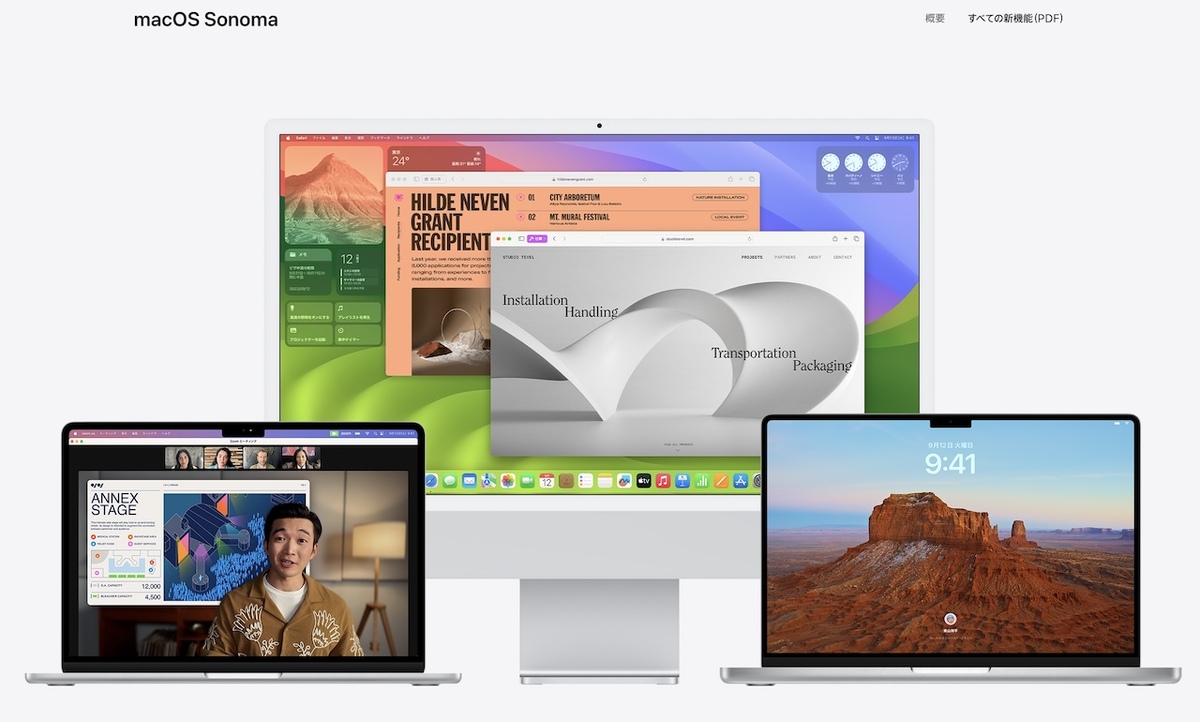Select PARTNERS in the Studio Tevel nav
1200x722 pixels.
tap(785, 257)
